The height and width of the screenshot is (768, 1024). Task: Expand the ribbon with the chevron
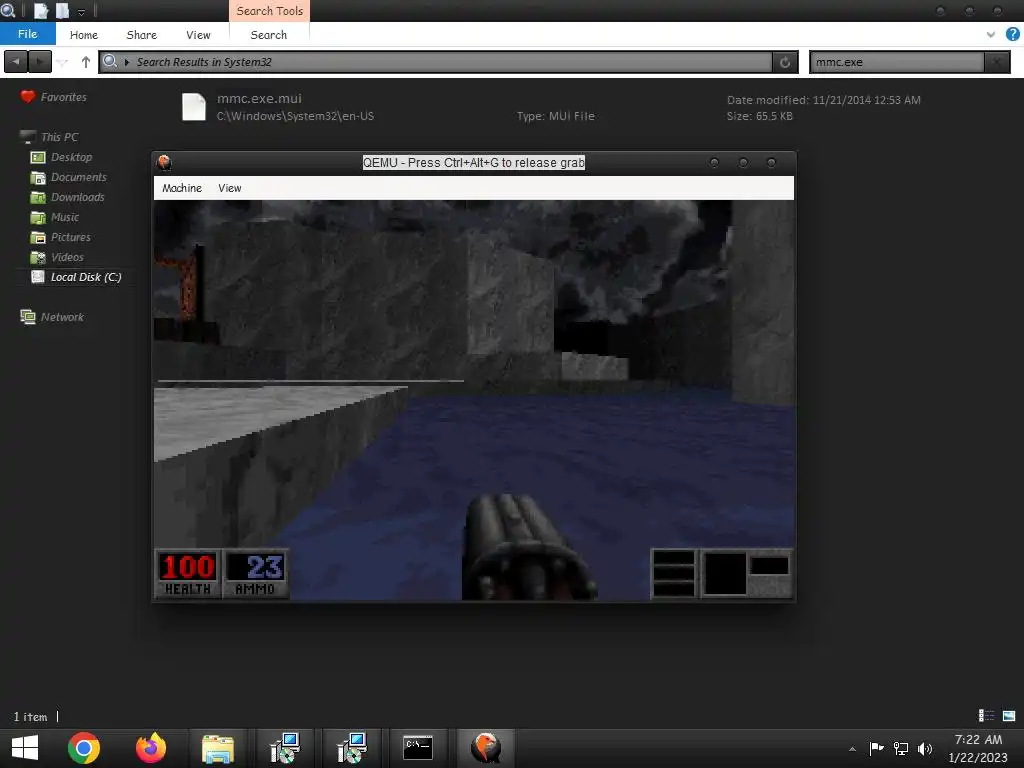click(x=991, y=35)
